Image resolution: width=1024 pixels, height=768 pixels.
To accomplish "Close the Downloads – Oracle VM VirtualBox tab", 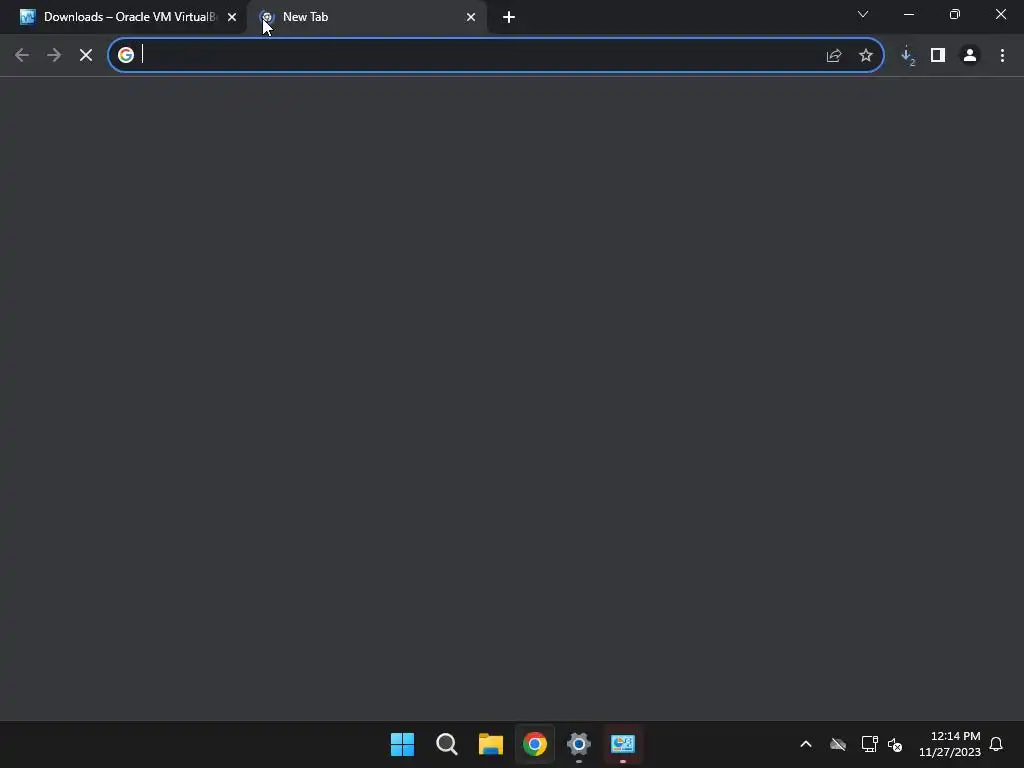I will (232, 17).
